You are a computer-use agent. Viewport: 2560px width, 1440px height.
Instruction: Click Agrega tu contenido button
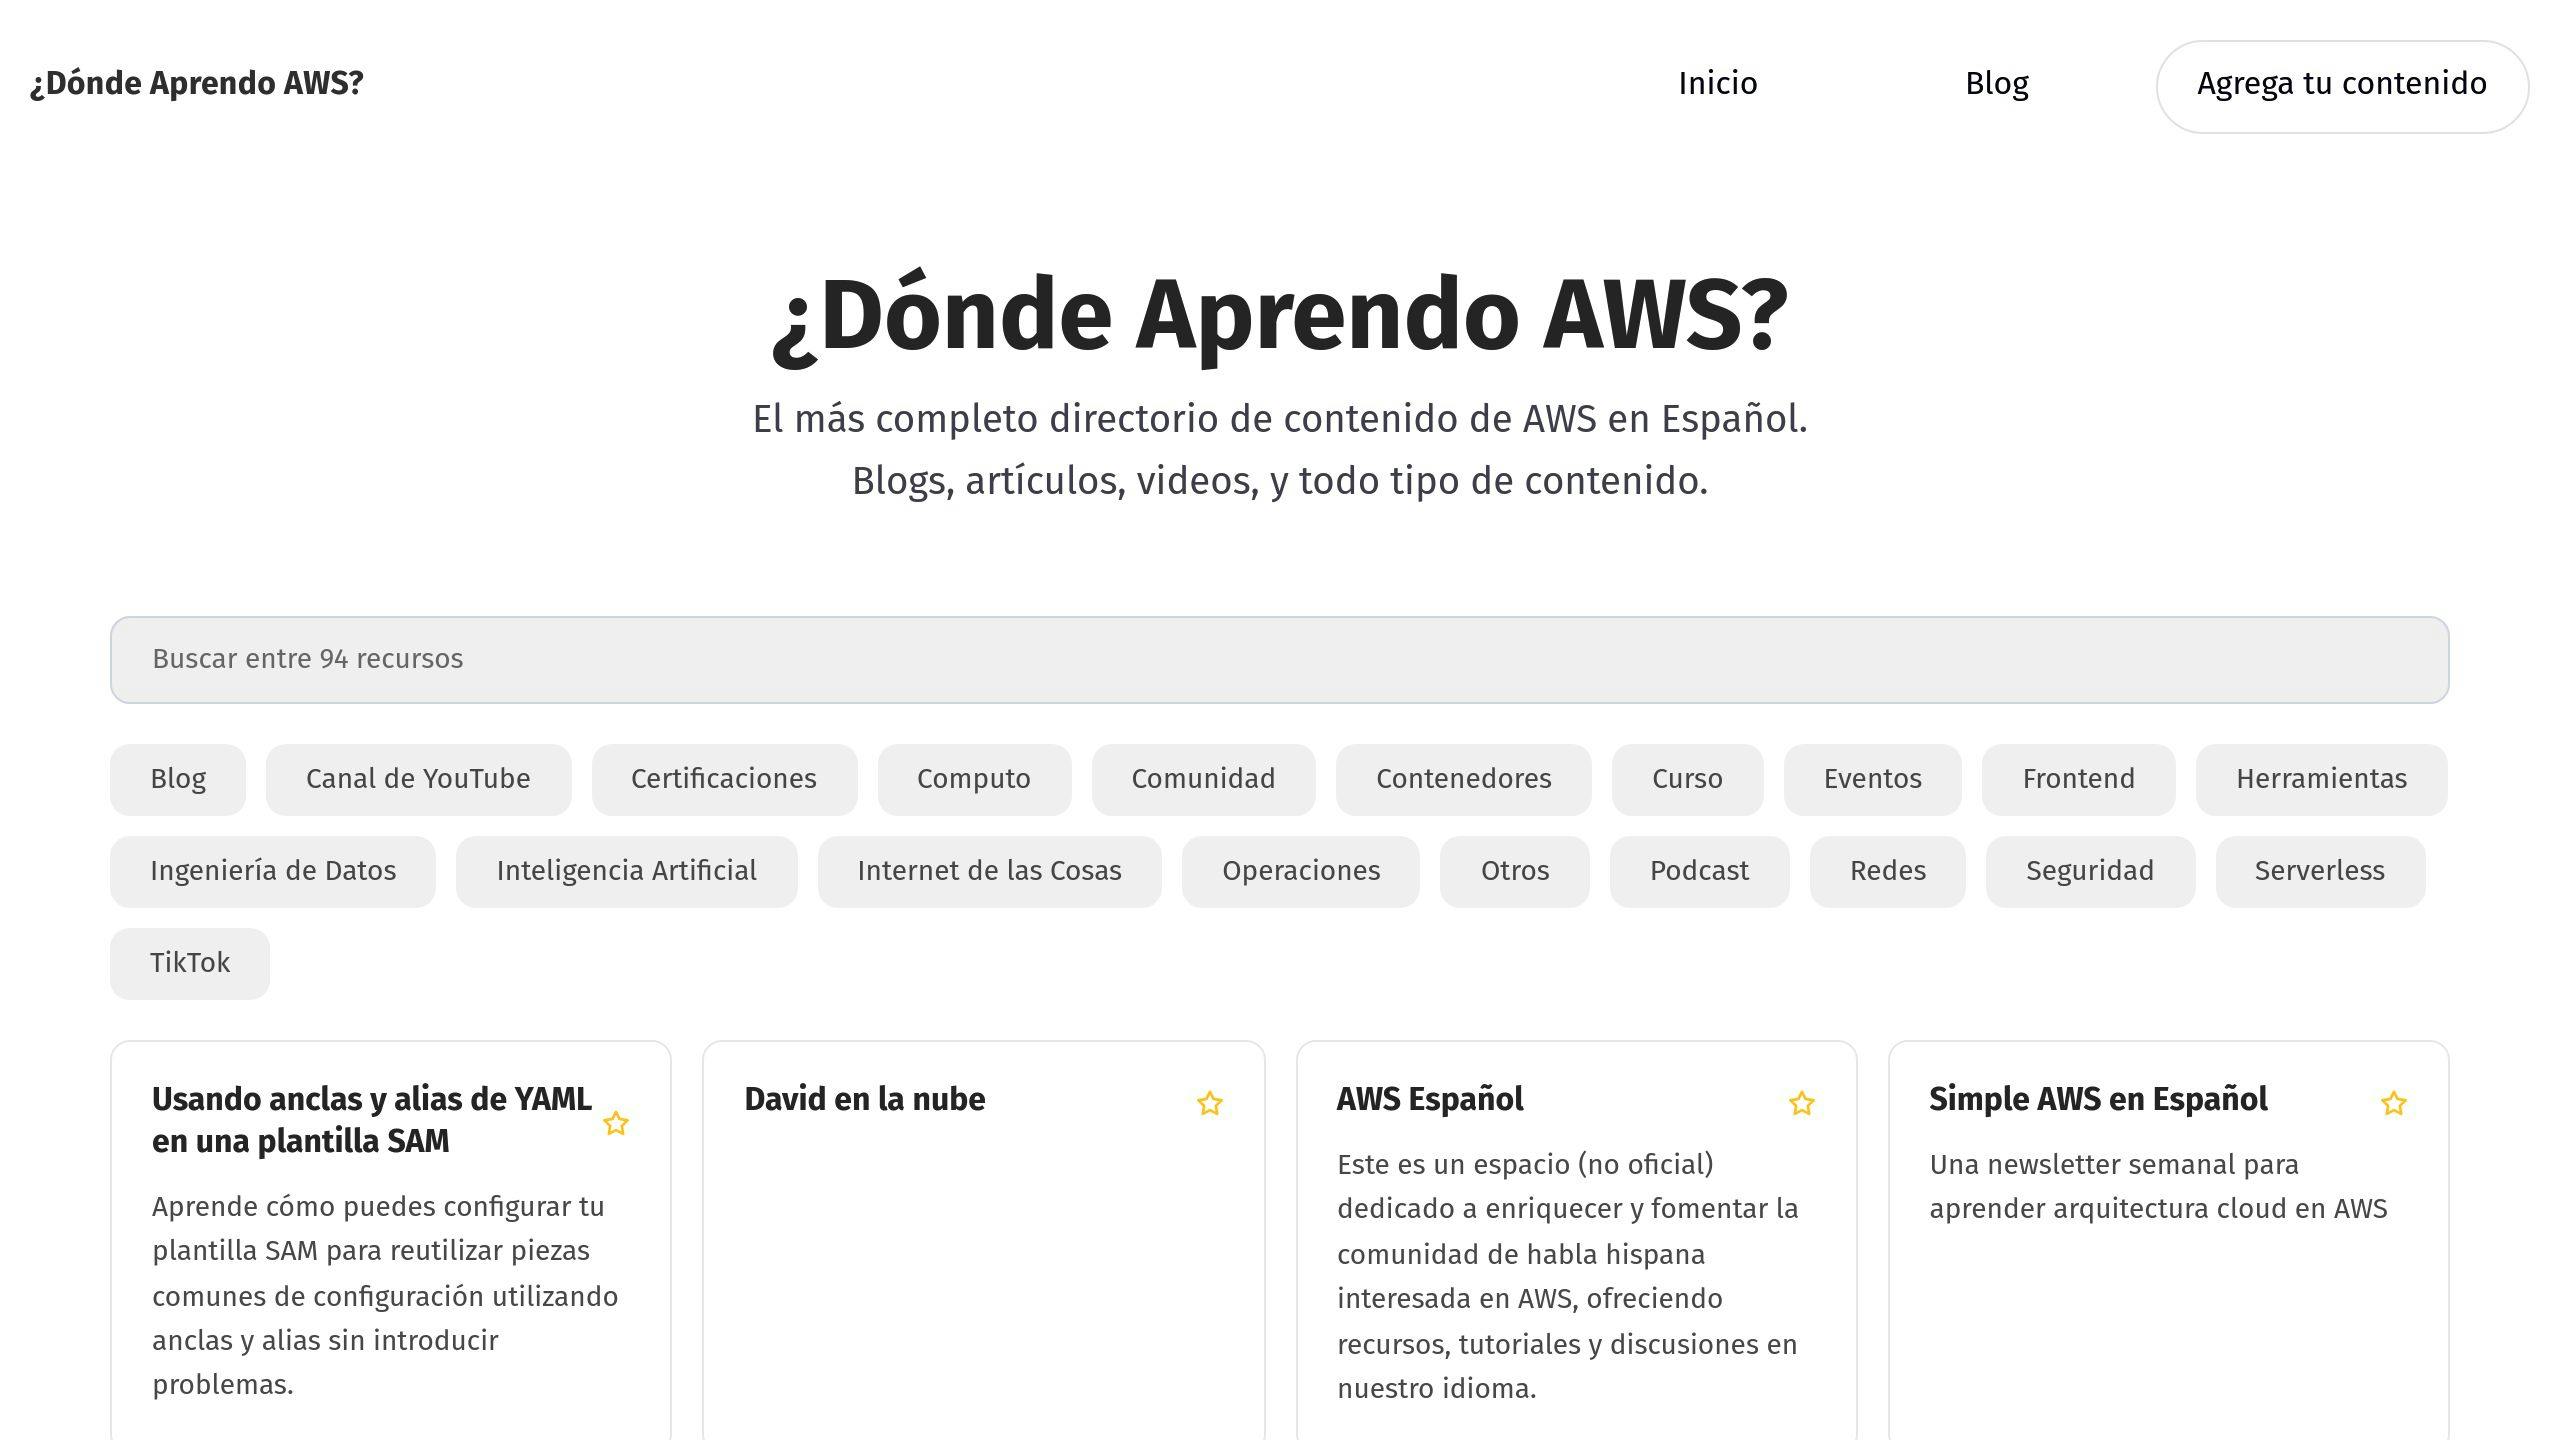click(2342, 86)
